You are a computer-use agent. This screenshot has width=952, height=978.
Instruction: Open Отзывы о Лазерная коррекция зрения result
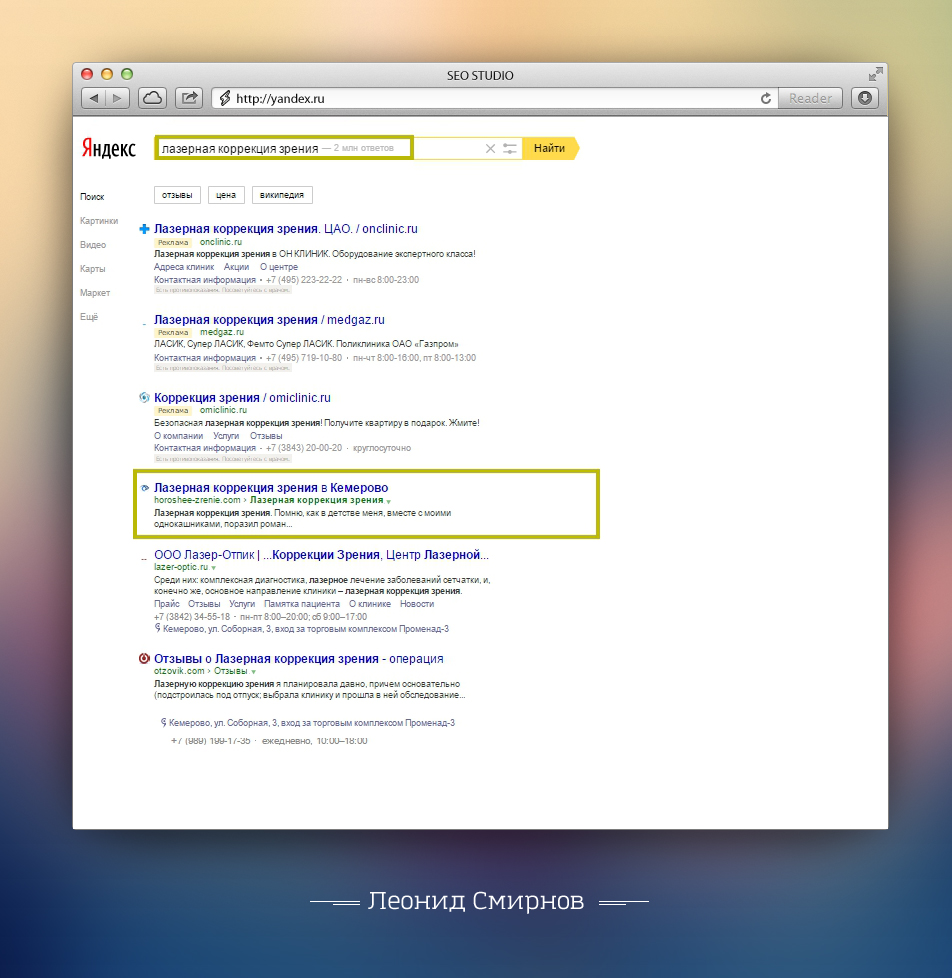coord(299,659)
